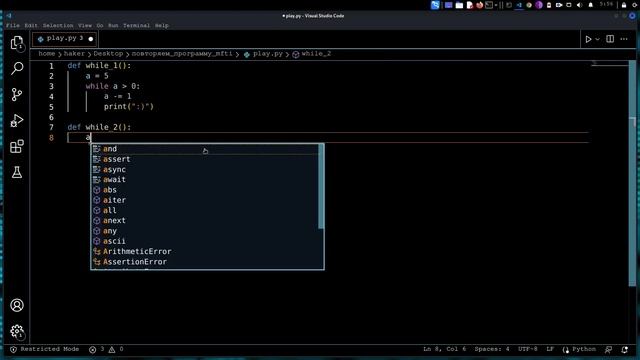This screenshot has width=640, height=360.
Task: Click the 'Desktop' breadcrumb segment
Action: [x=108, y=53]
